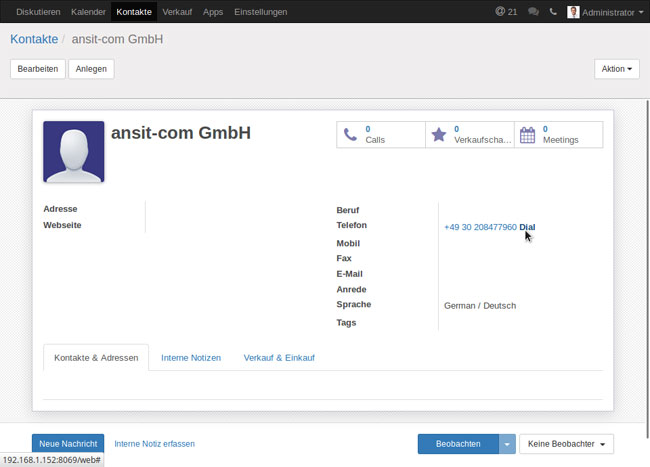This screenshot has width=650, height=467.
Task: Click the Administrator avatar picture
Action: click(573, 12)
